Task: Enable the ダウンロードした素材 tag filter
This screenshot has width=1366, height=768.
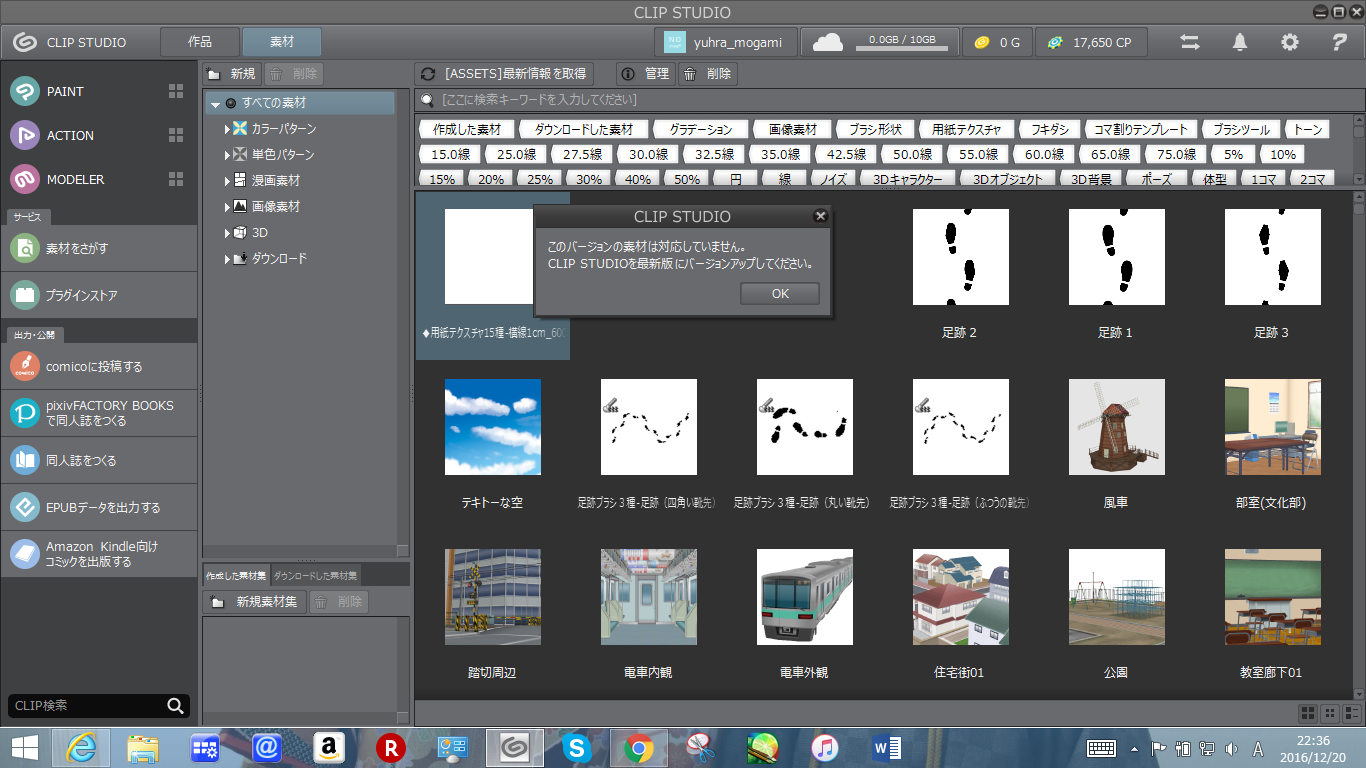Action: coord(583,130)
